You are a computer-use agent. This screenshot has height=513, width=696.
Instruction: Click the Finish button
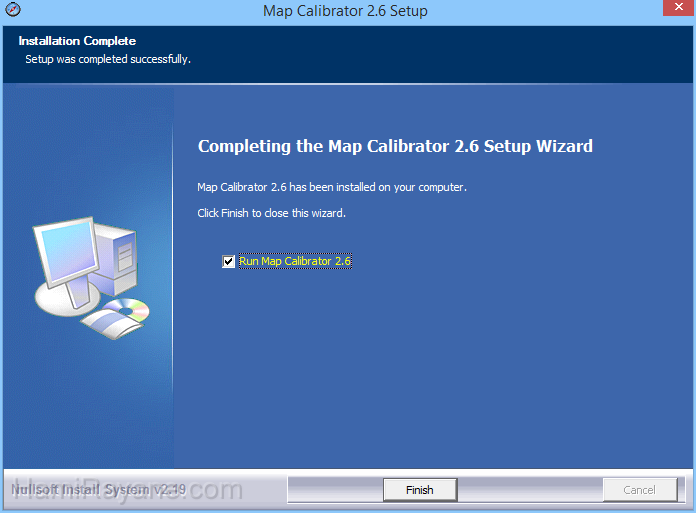420,489
